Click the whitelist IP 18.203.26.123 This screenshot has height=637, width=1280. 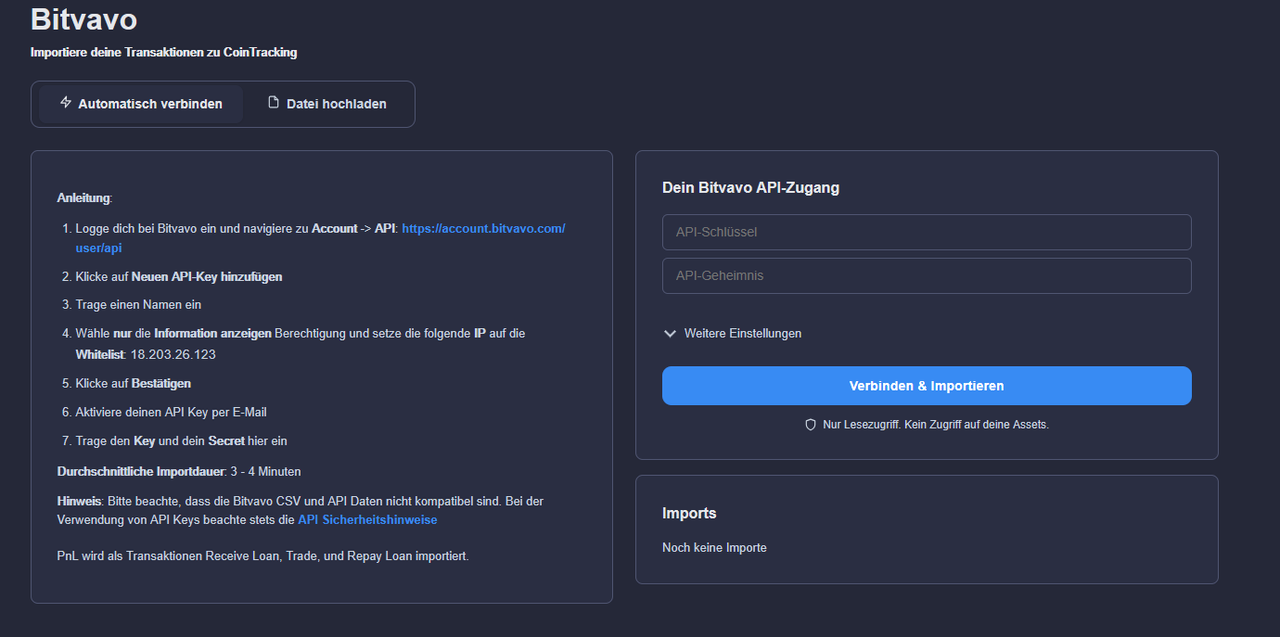tap(173, 355)
